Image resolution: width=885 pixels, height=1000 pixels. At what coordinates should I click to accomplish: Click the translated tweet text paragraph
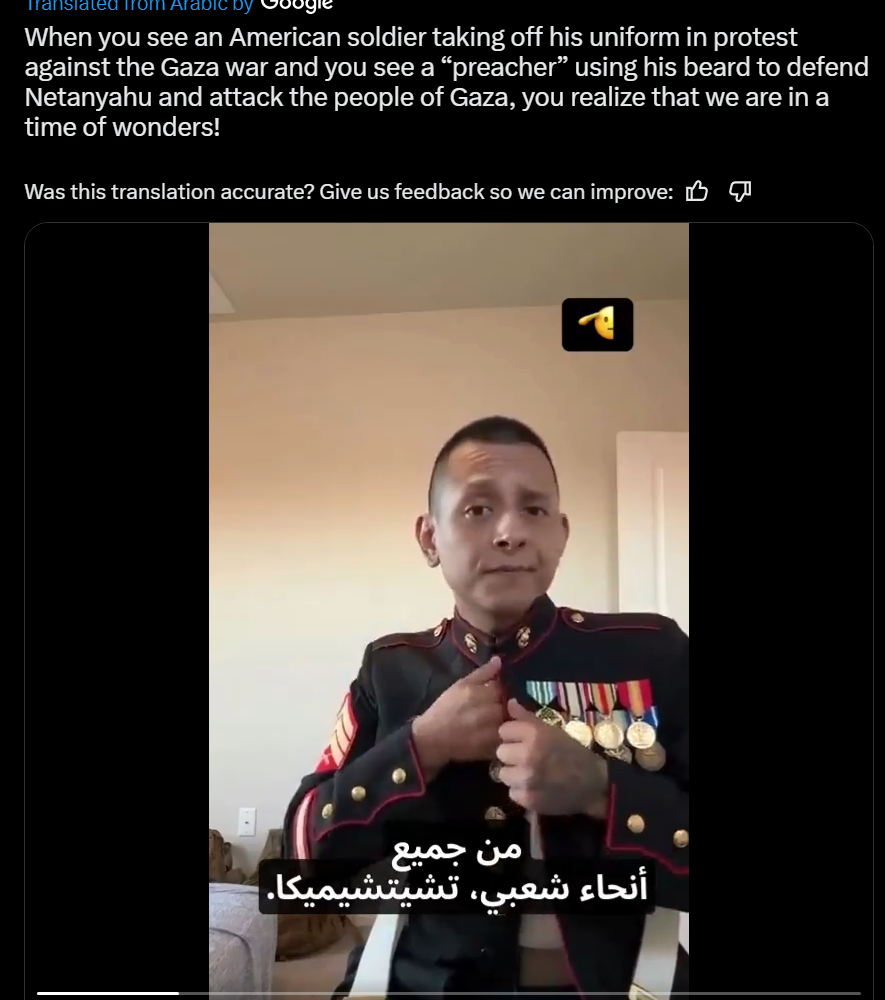click(x=446, y=82)
